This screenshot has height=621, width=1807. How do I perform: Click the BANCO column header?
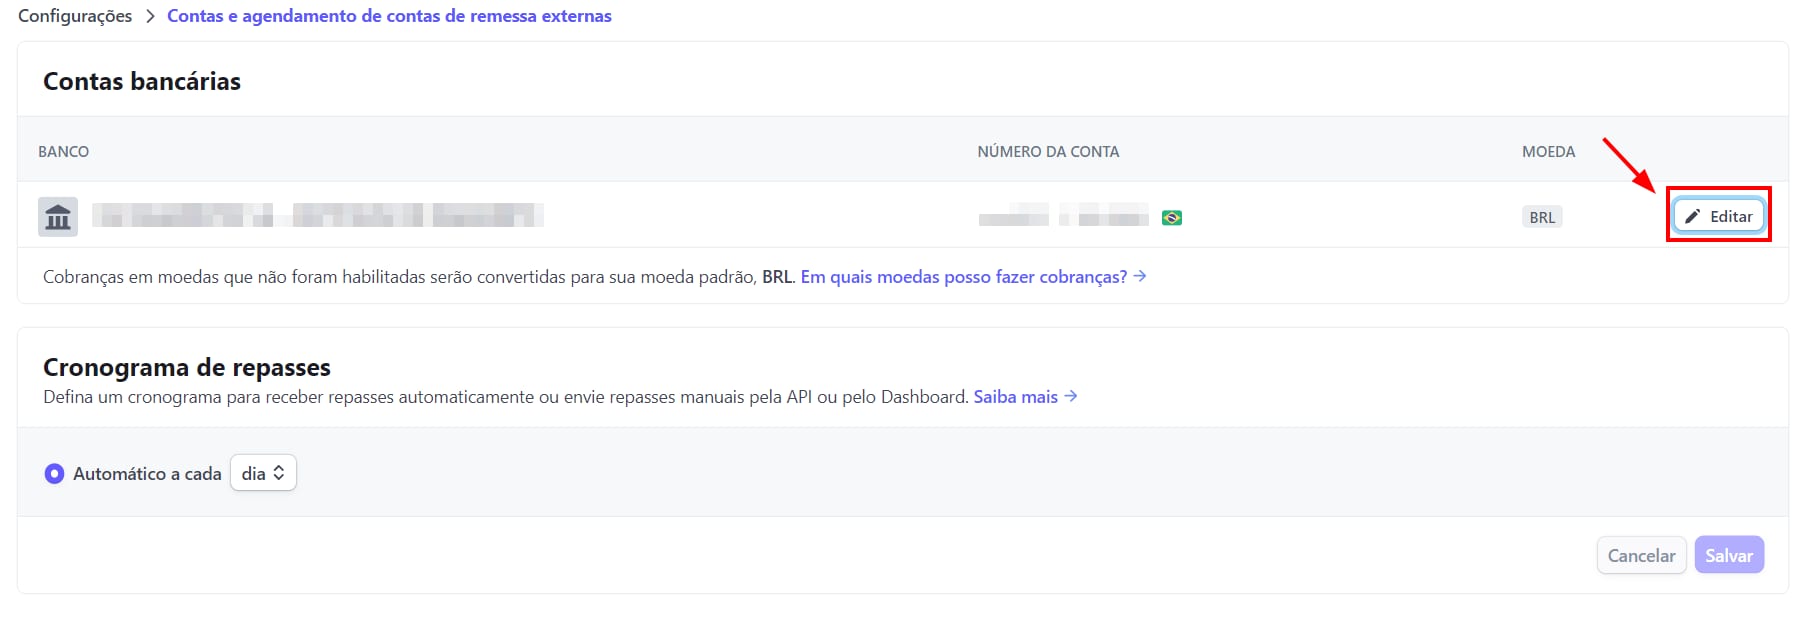pyautogui.click(x=63, y=152)
